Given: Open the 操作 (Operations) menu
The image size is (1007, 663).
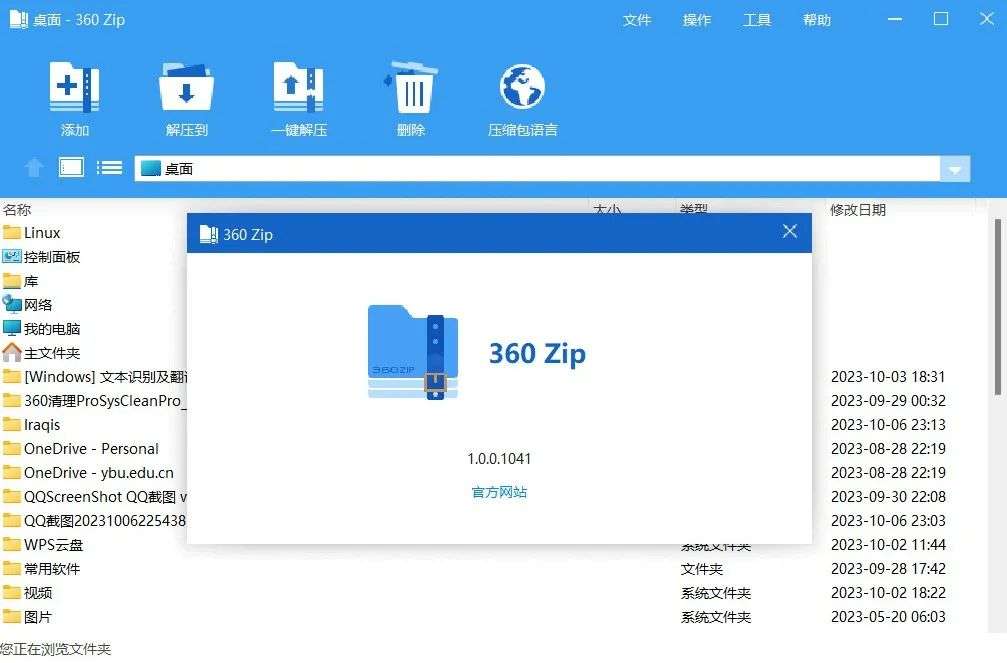Looking at the screenshot, I should click(697, 19).
